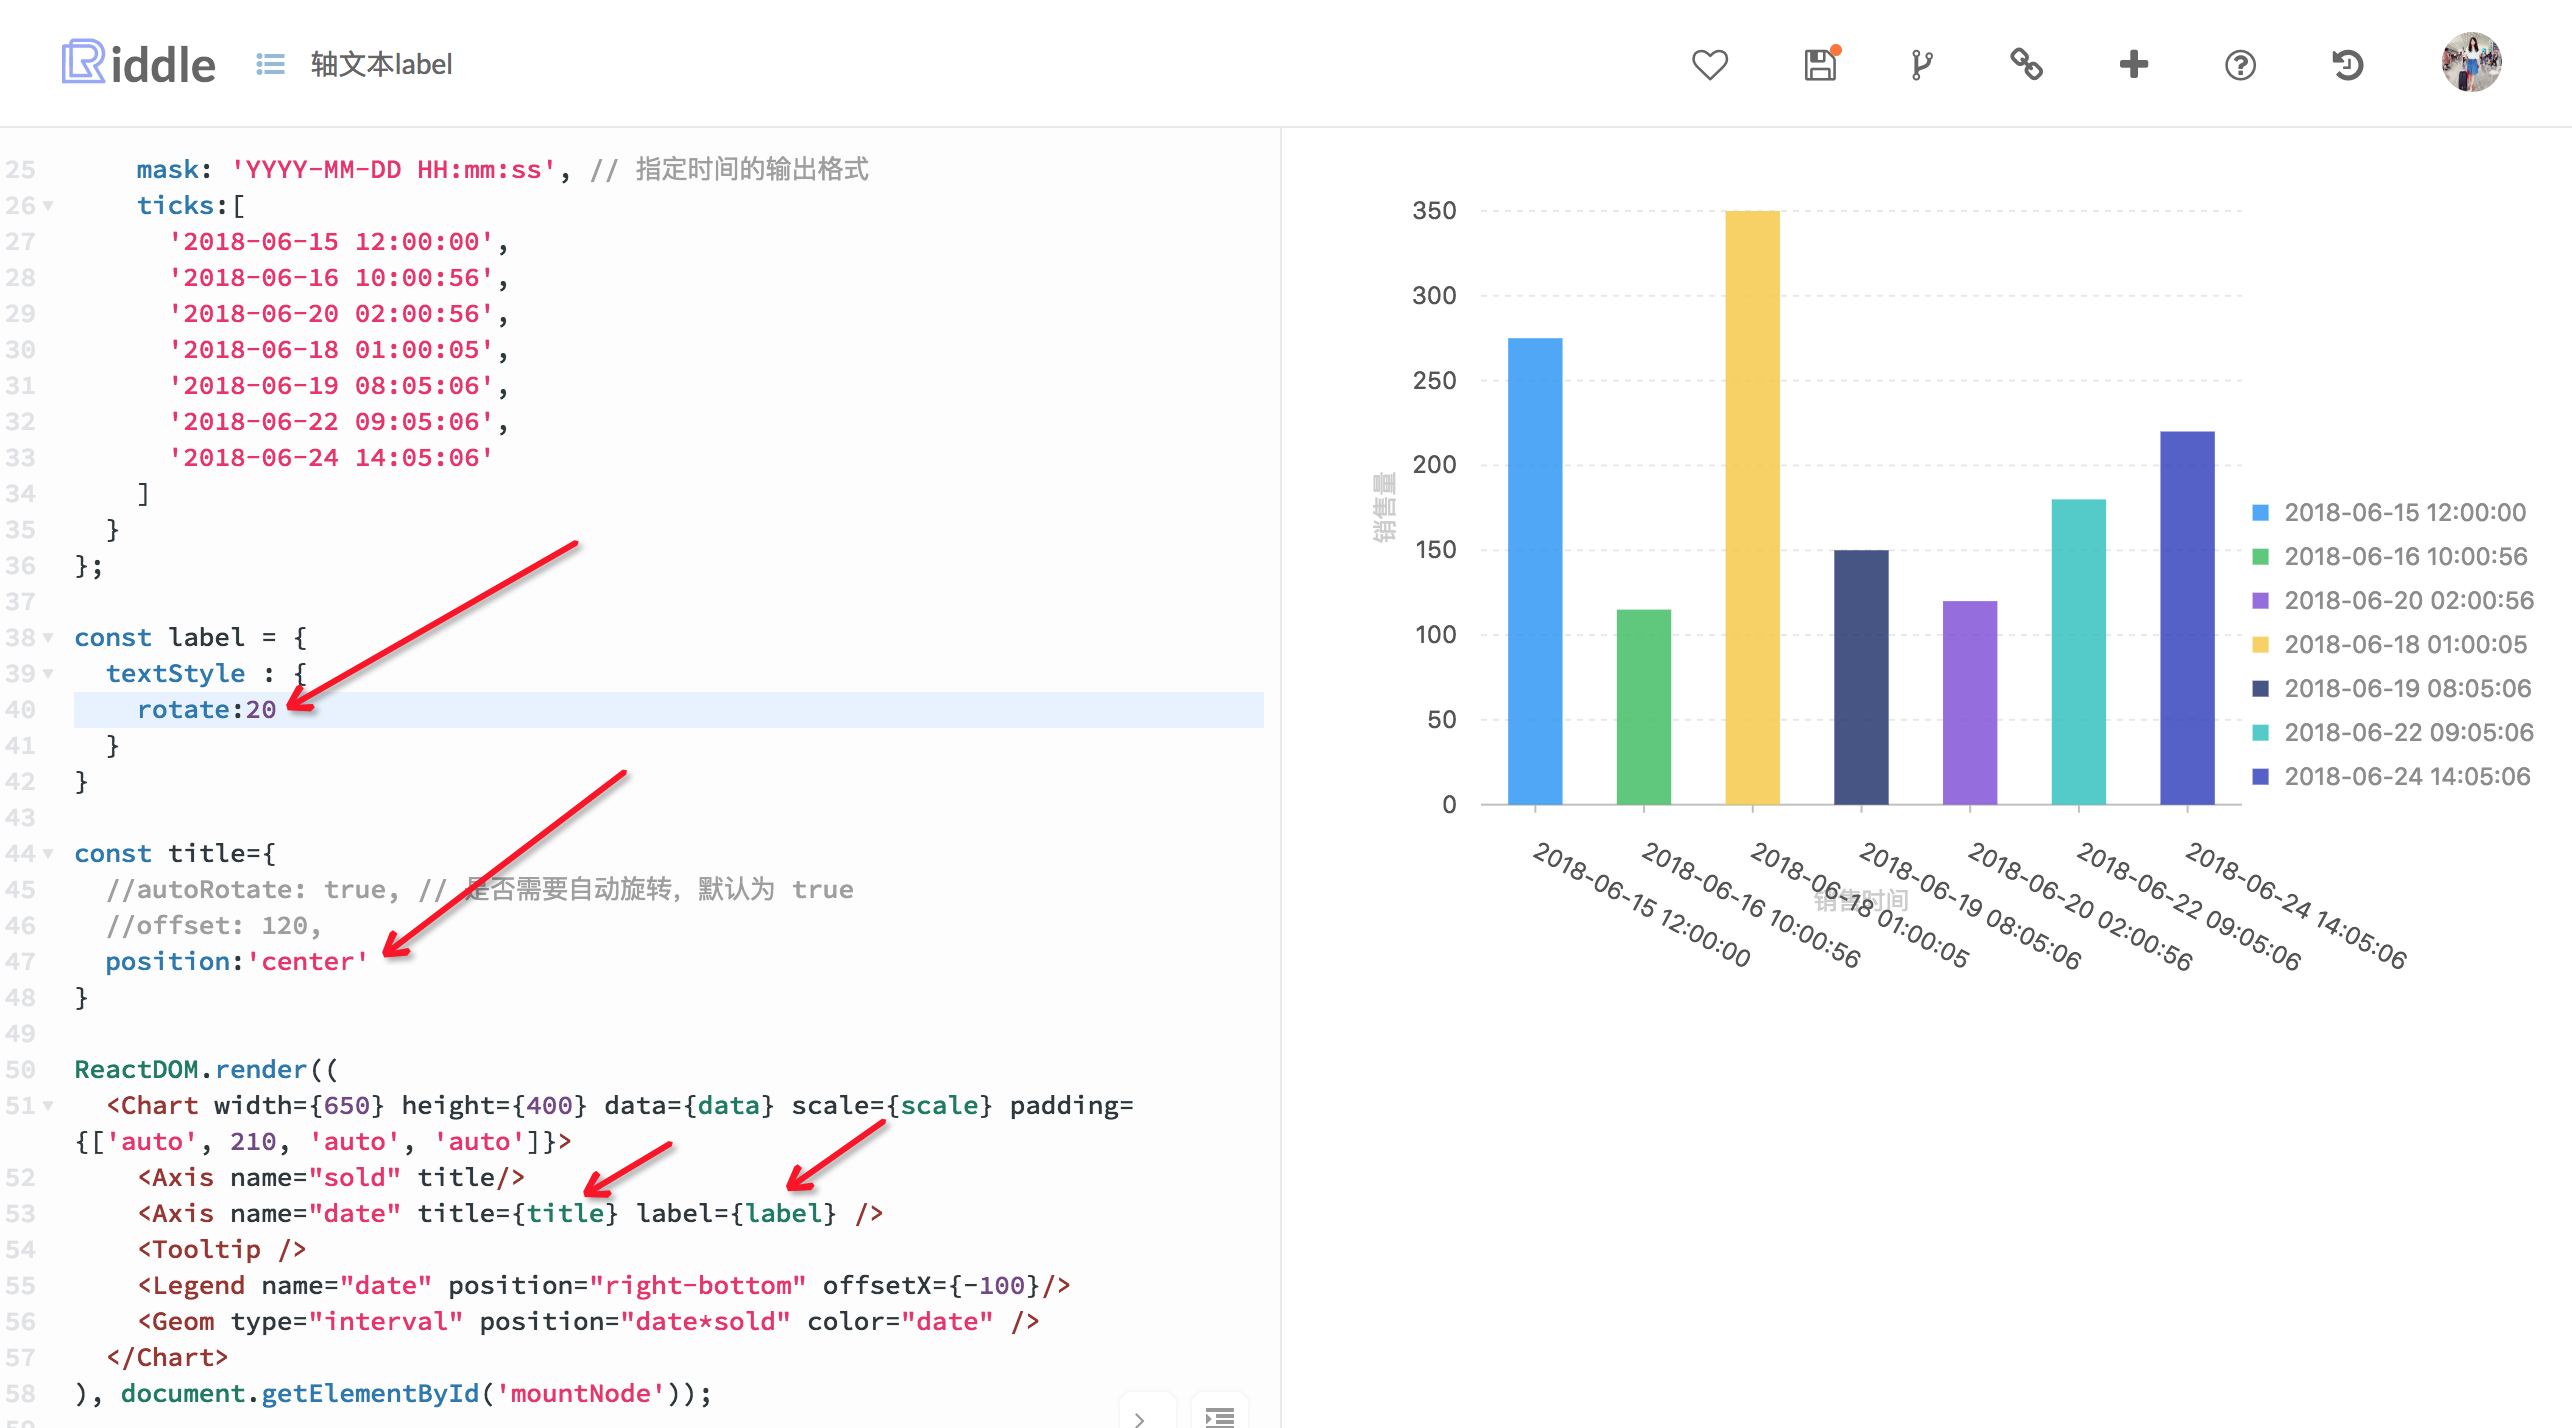
Task: Click the indigo bar for 2018-06-24
Action: coord(2187,617)
